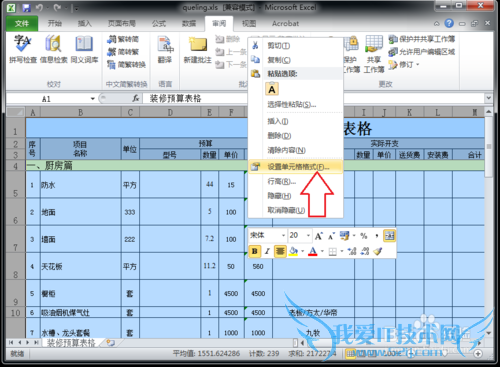Switch to the 视图 (View) tab
Image resolution: width=500 pixels, height=367 pixels.
[249, 23]
